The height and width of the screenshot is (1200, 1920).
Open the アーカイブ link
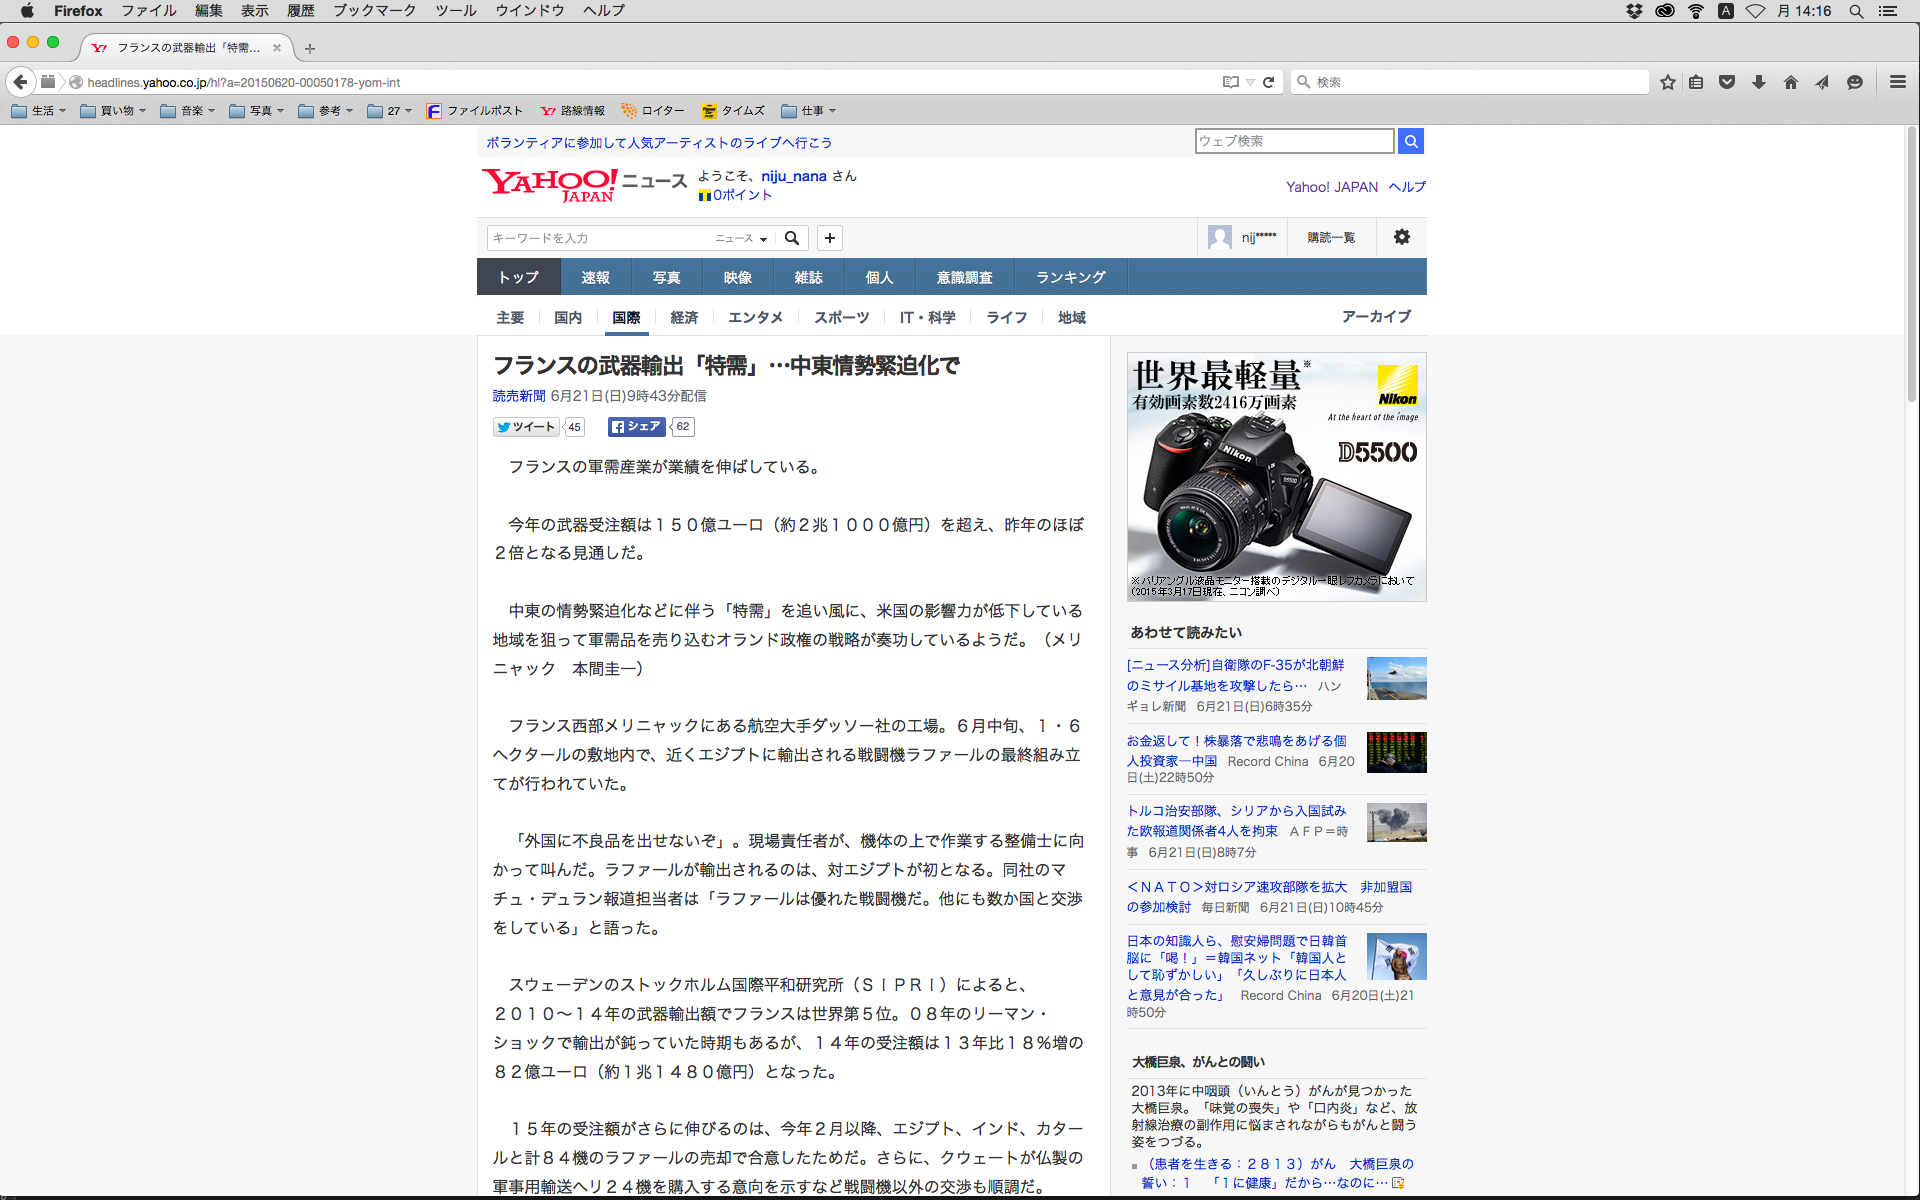[x=1376, y=316]
